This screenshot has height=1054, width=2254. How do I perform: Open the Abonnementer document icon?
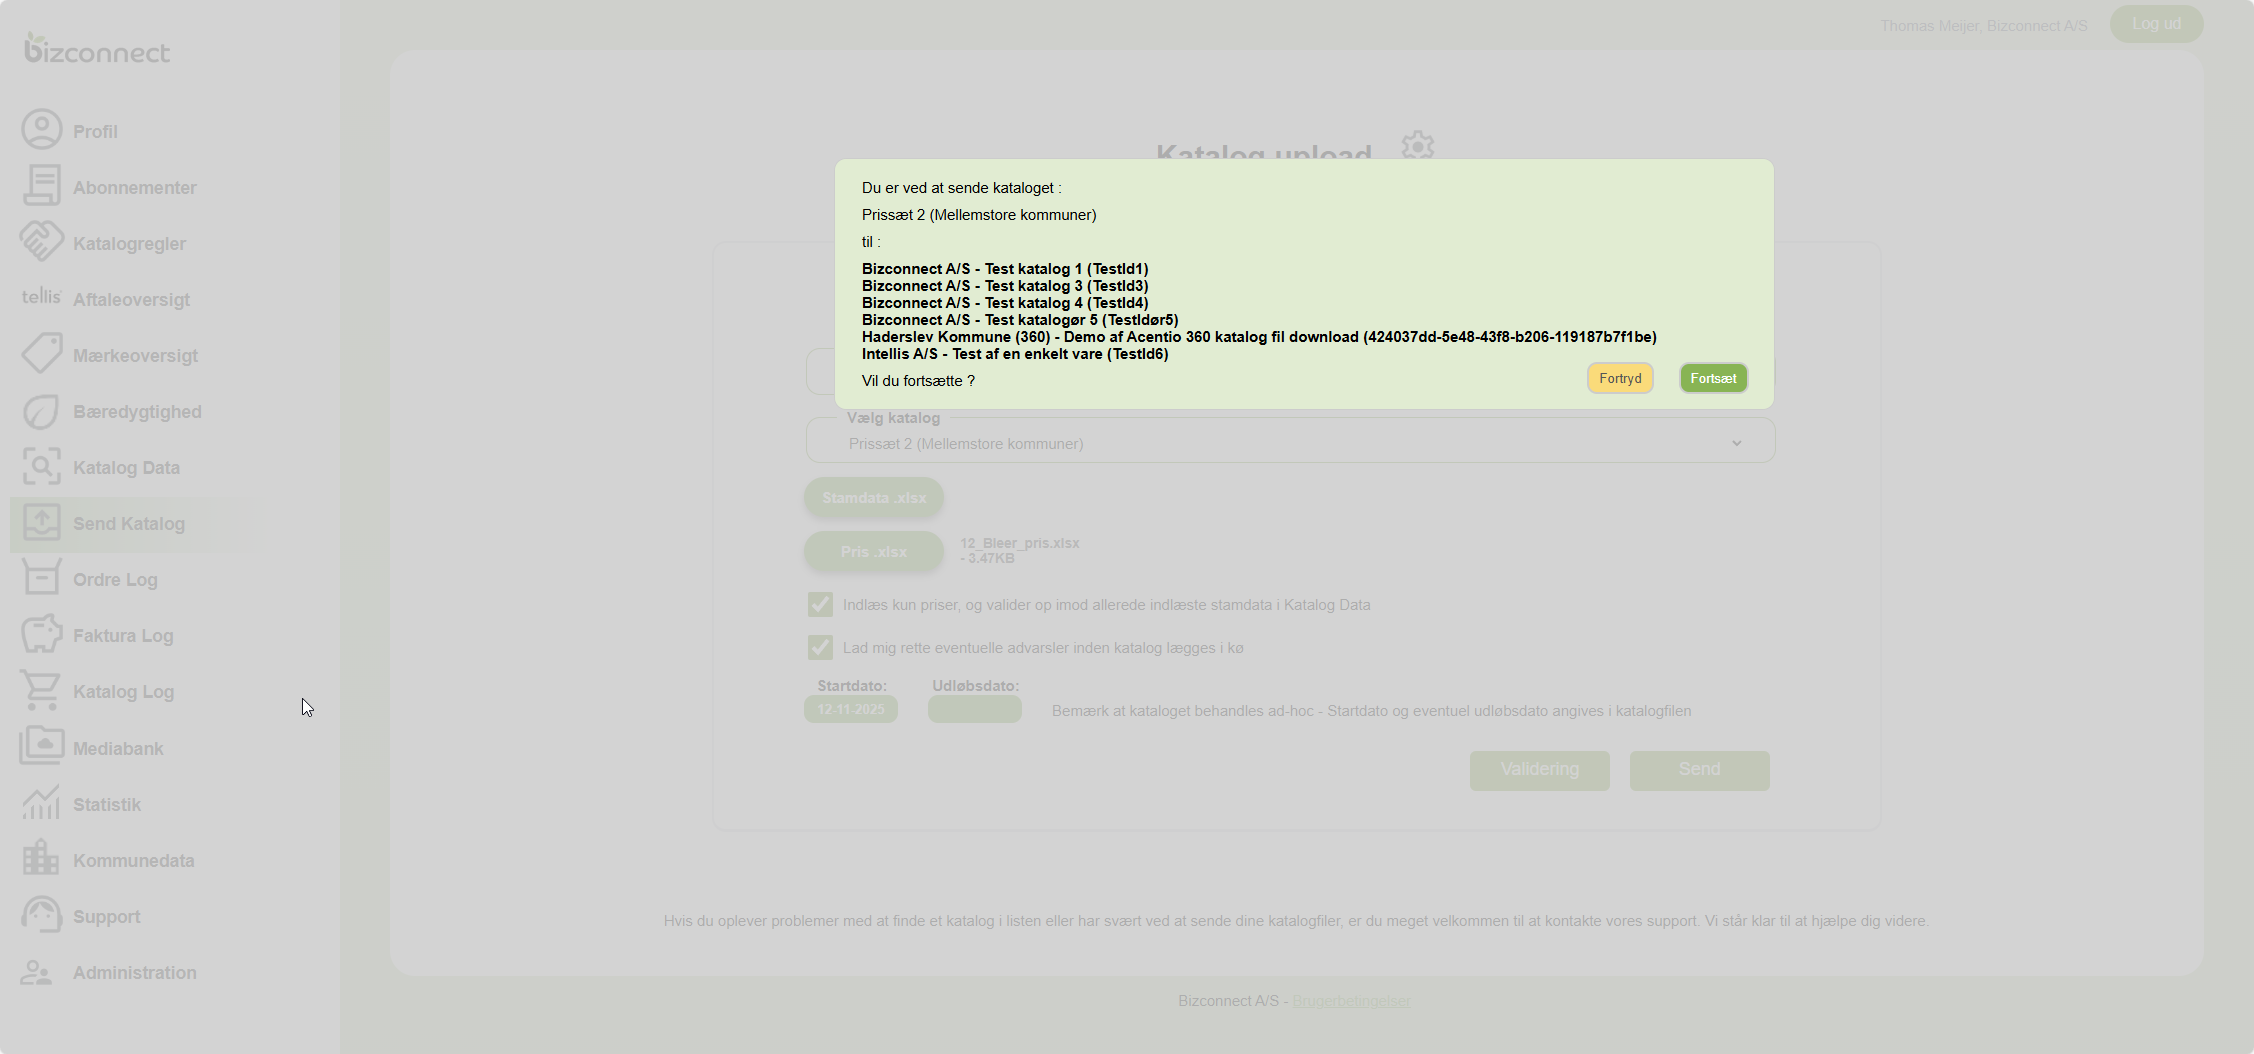point(42,186)
